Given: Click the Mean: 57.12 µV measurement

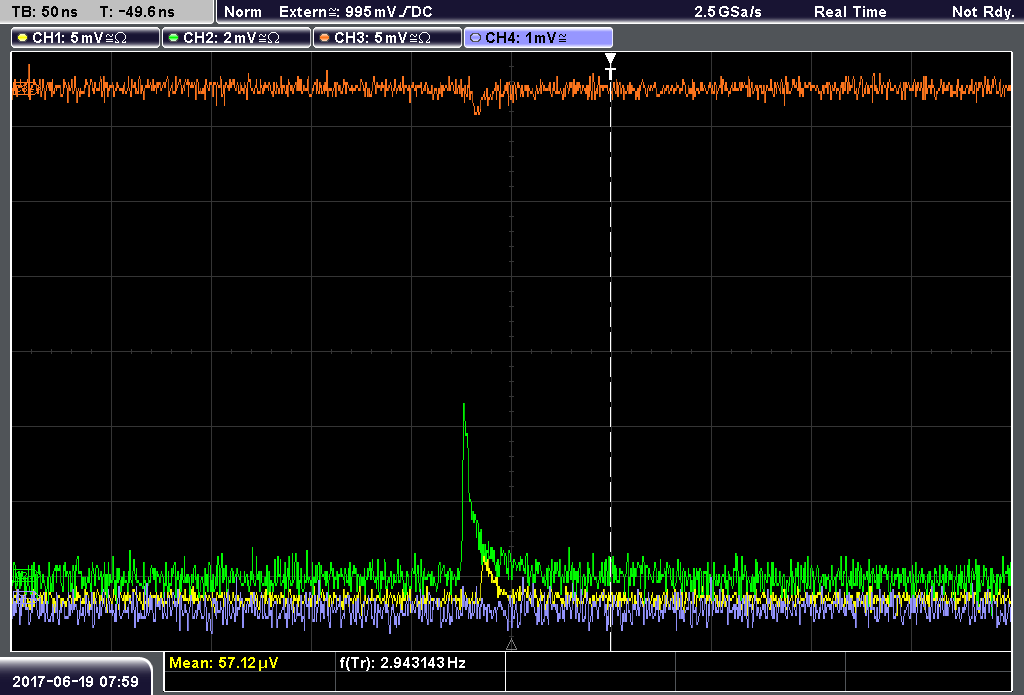Looking at the screenshot, I should pyautogui.click(x=223, y=663).
